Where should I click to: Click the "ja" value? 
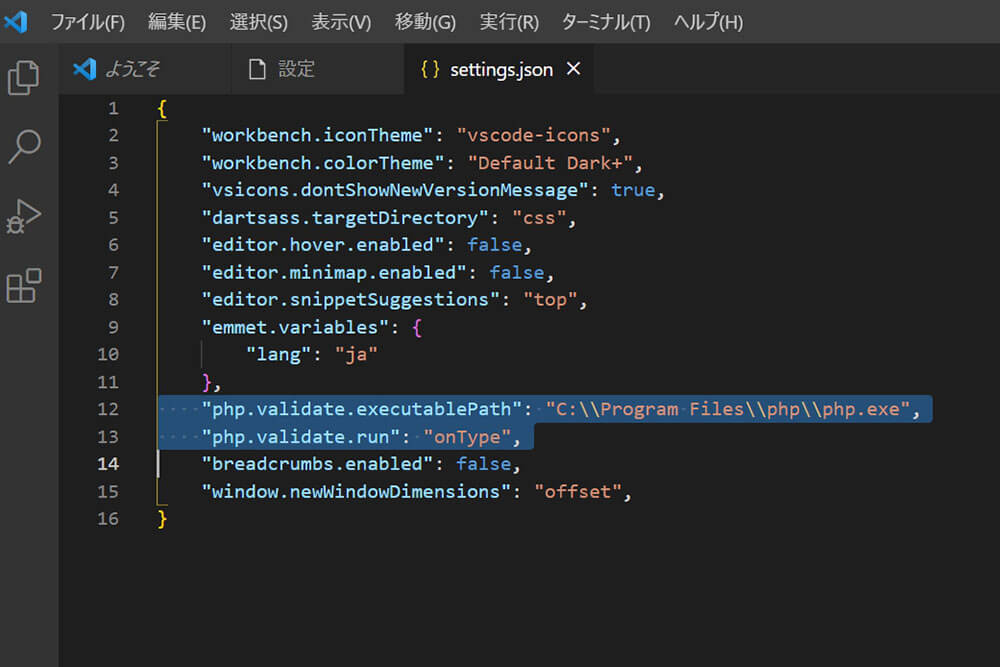point(356,355)
